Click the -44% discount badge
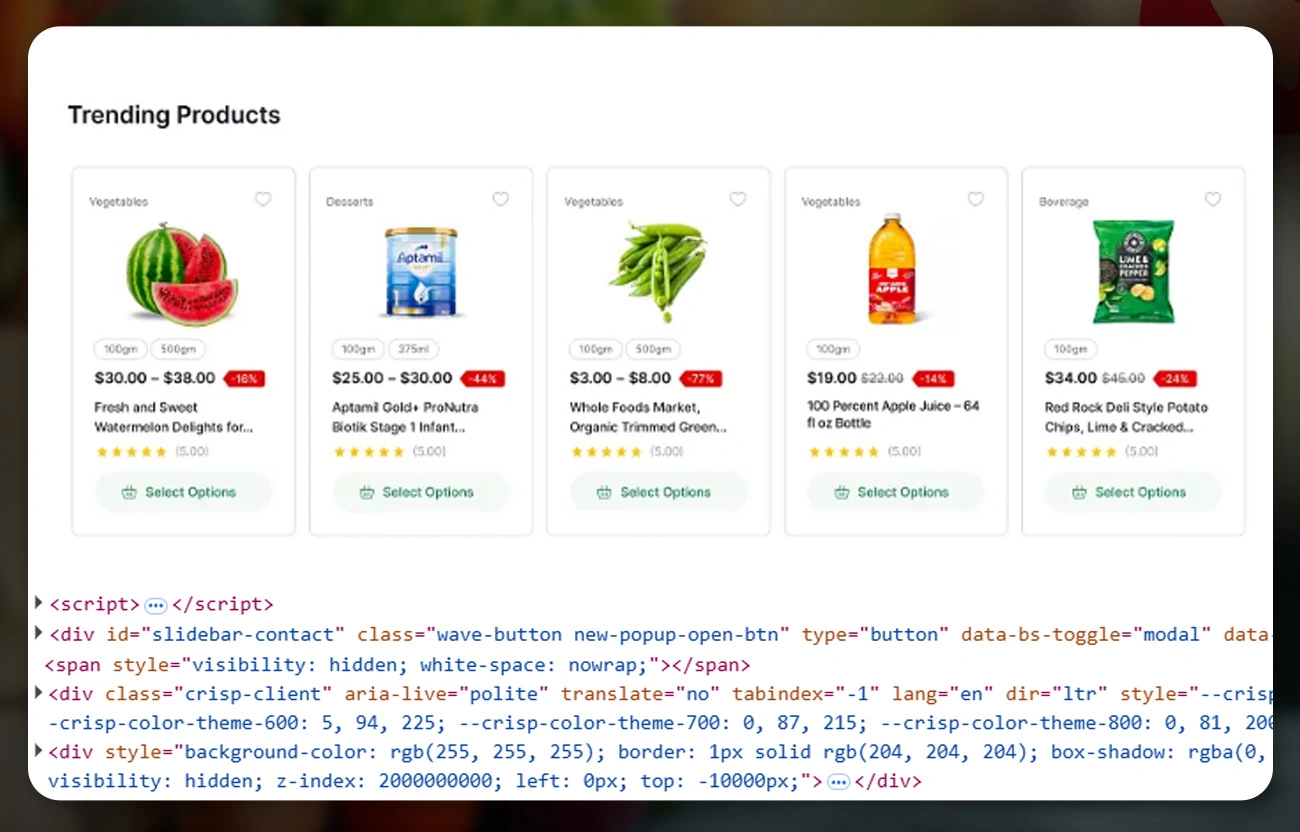 click(483, 379)
